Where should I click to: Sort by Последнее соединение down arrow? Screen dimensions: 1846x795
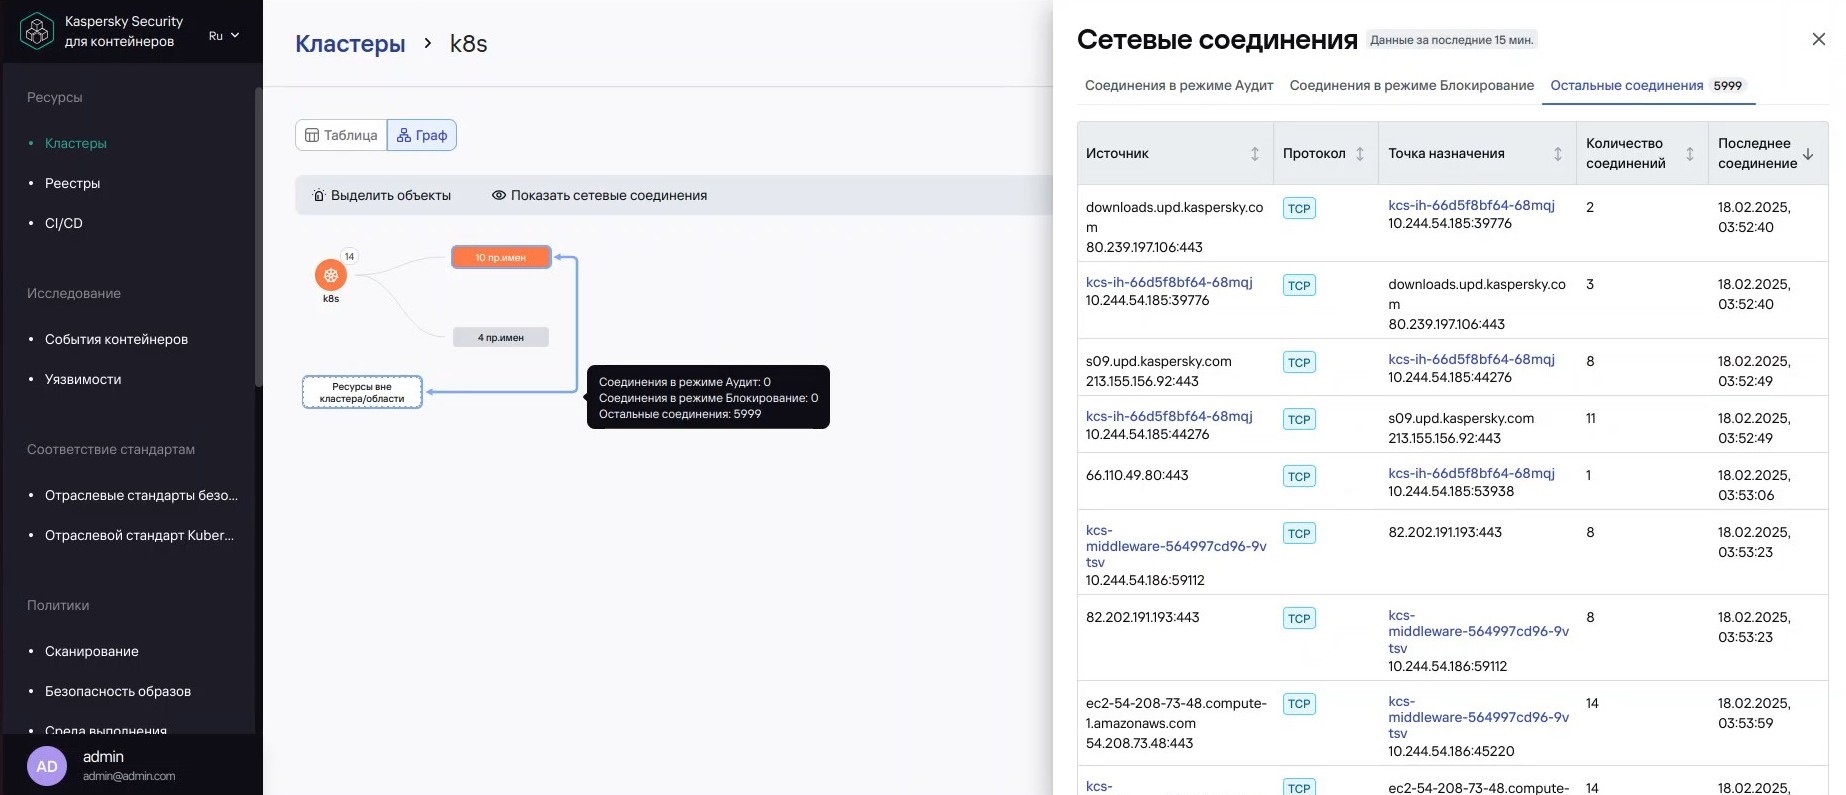[1808, 154]
